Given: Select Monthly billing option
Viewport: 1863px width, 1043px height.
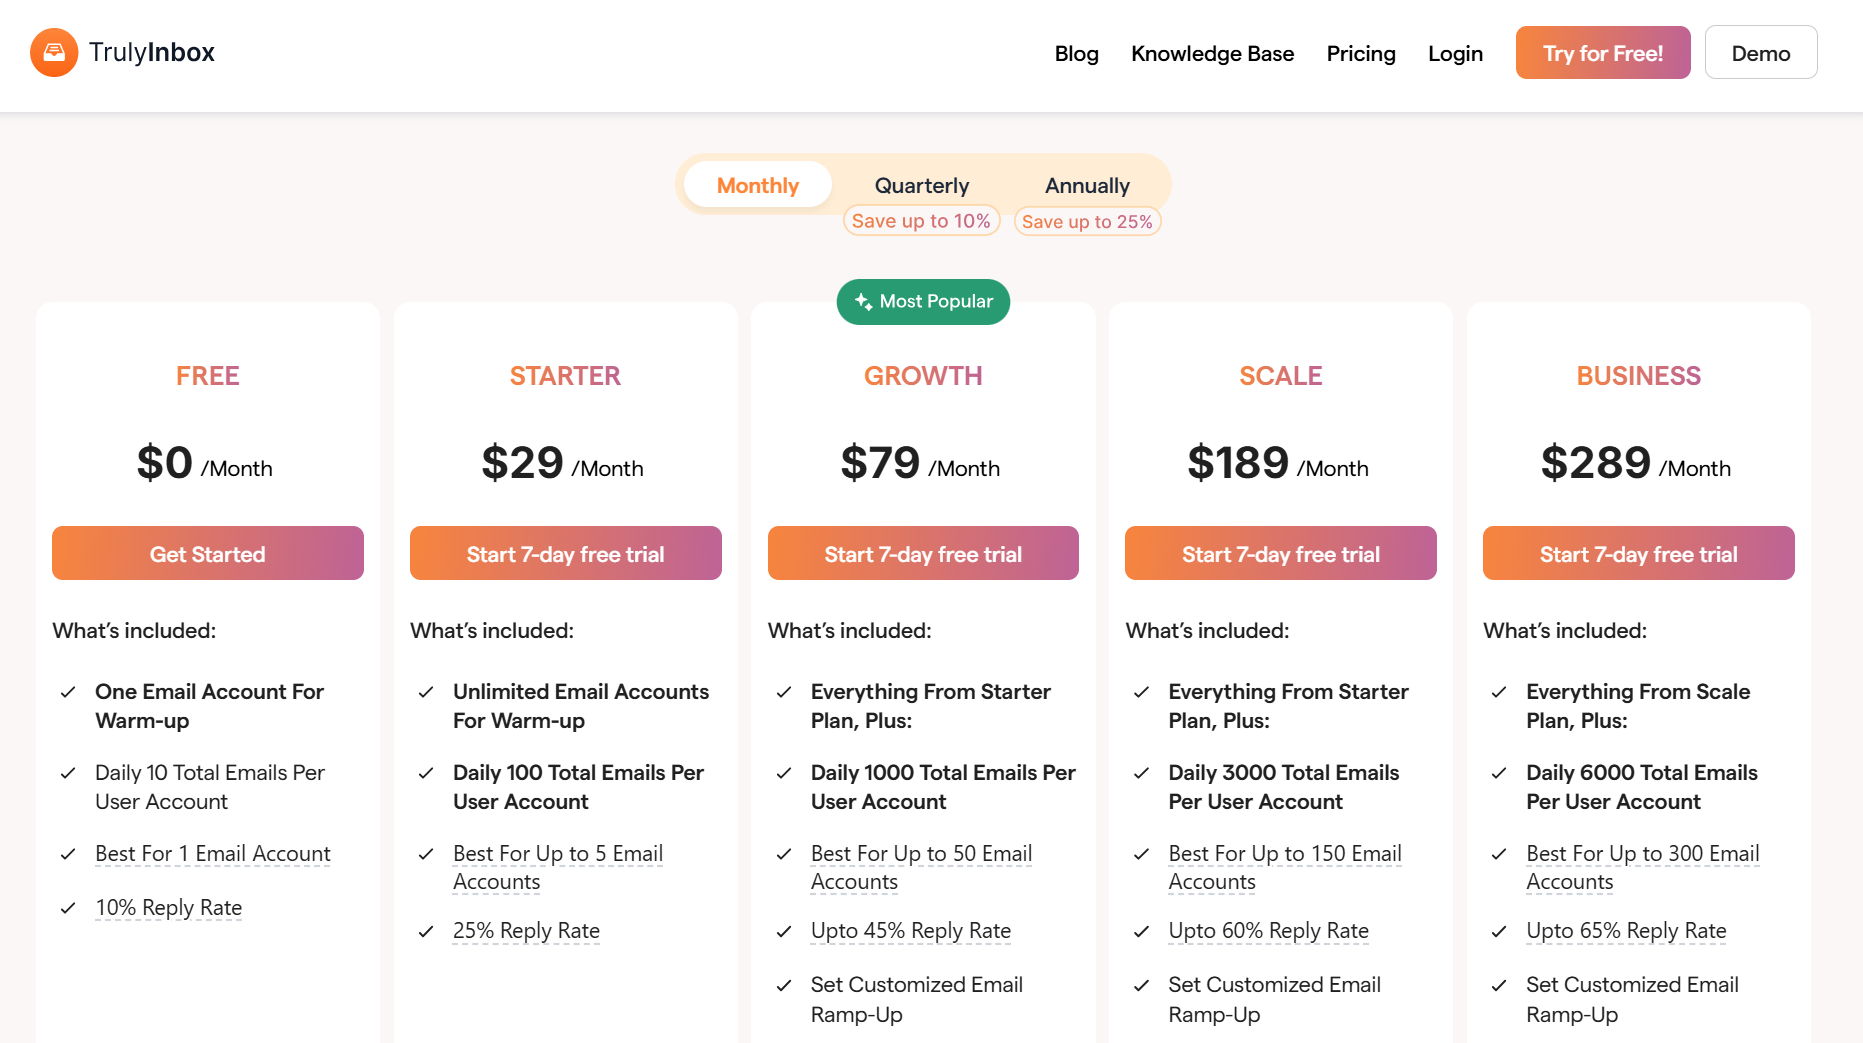Looking at the screenshot, I should pos(757,184).
